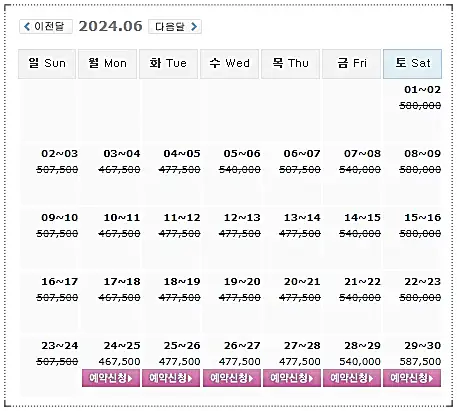Screen dimensions: 457x411
Task: Click the 2024.06 month title
Action: pyautogui.click(x=110, y=26)
